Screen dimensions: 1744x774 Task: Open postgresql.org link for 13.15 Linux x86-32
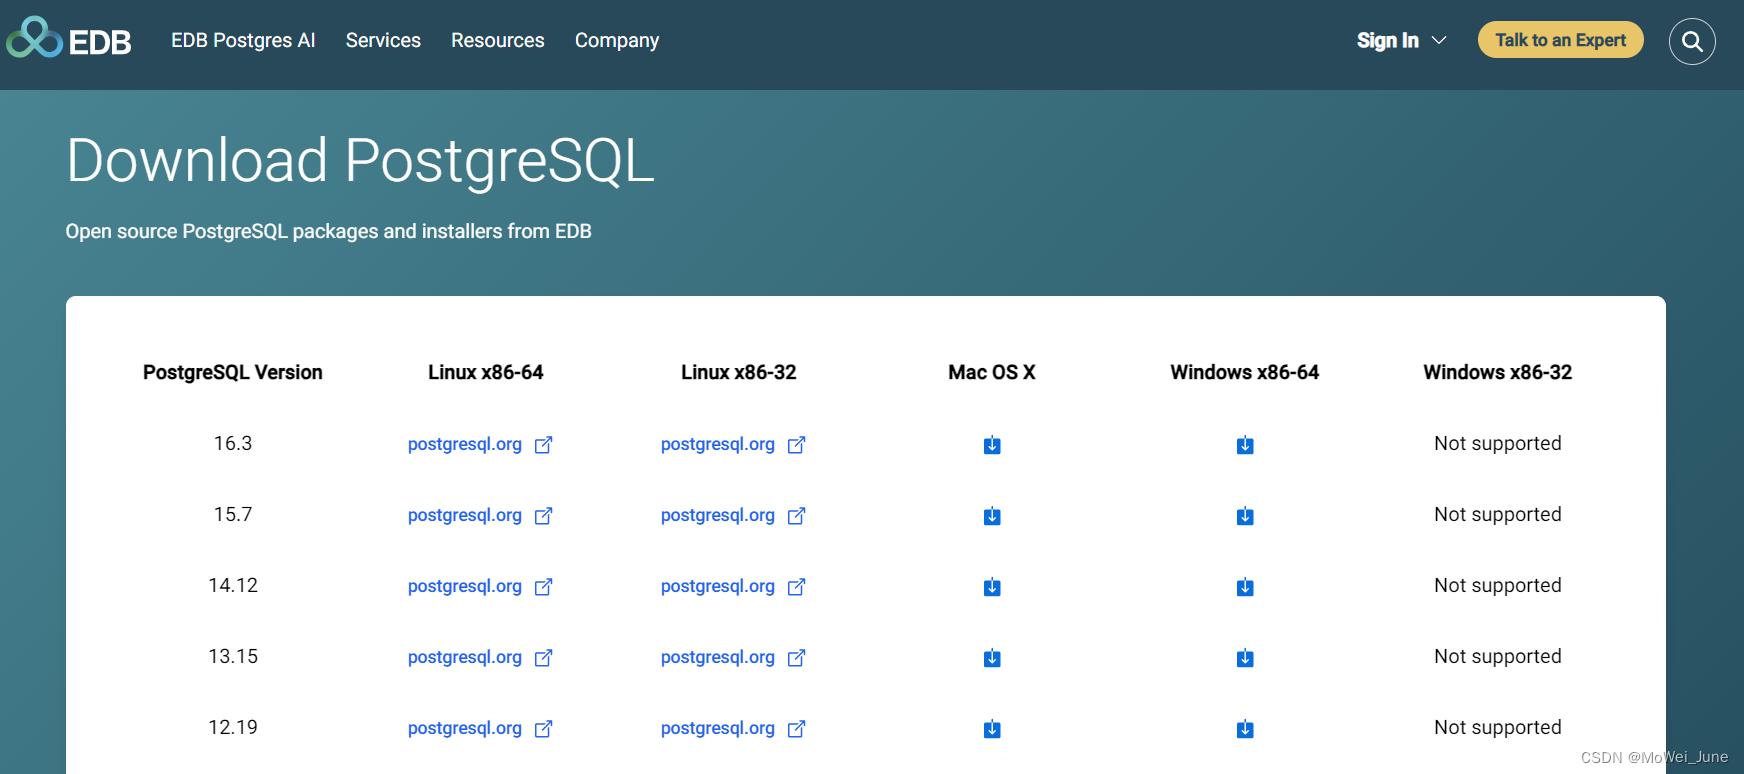point(718,657)
